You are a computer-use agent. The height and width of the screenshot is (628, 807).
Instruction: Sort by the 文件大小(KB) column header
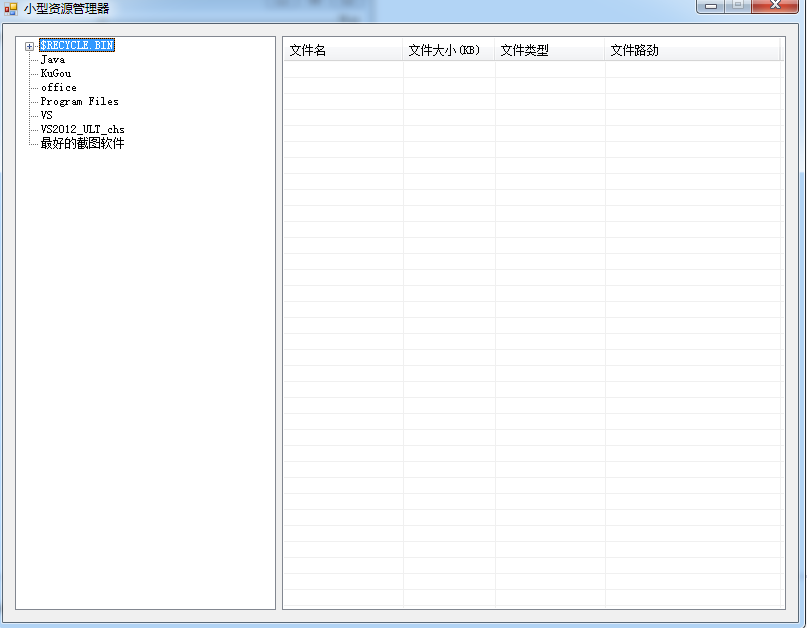(448, 50)
